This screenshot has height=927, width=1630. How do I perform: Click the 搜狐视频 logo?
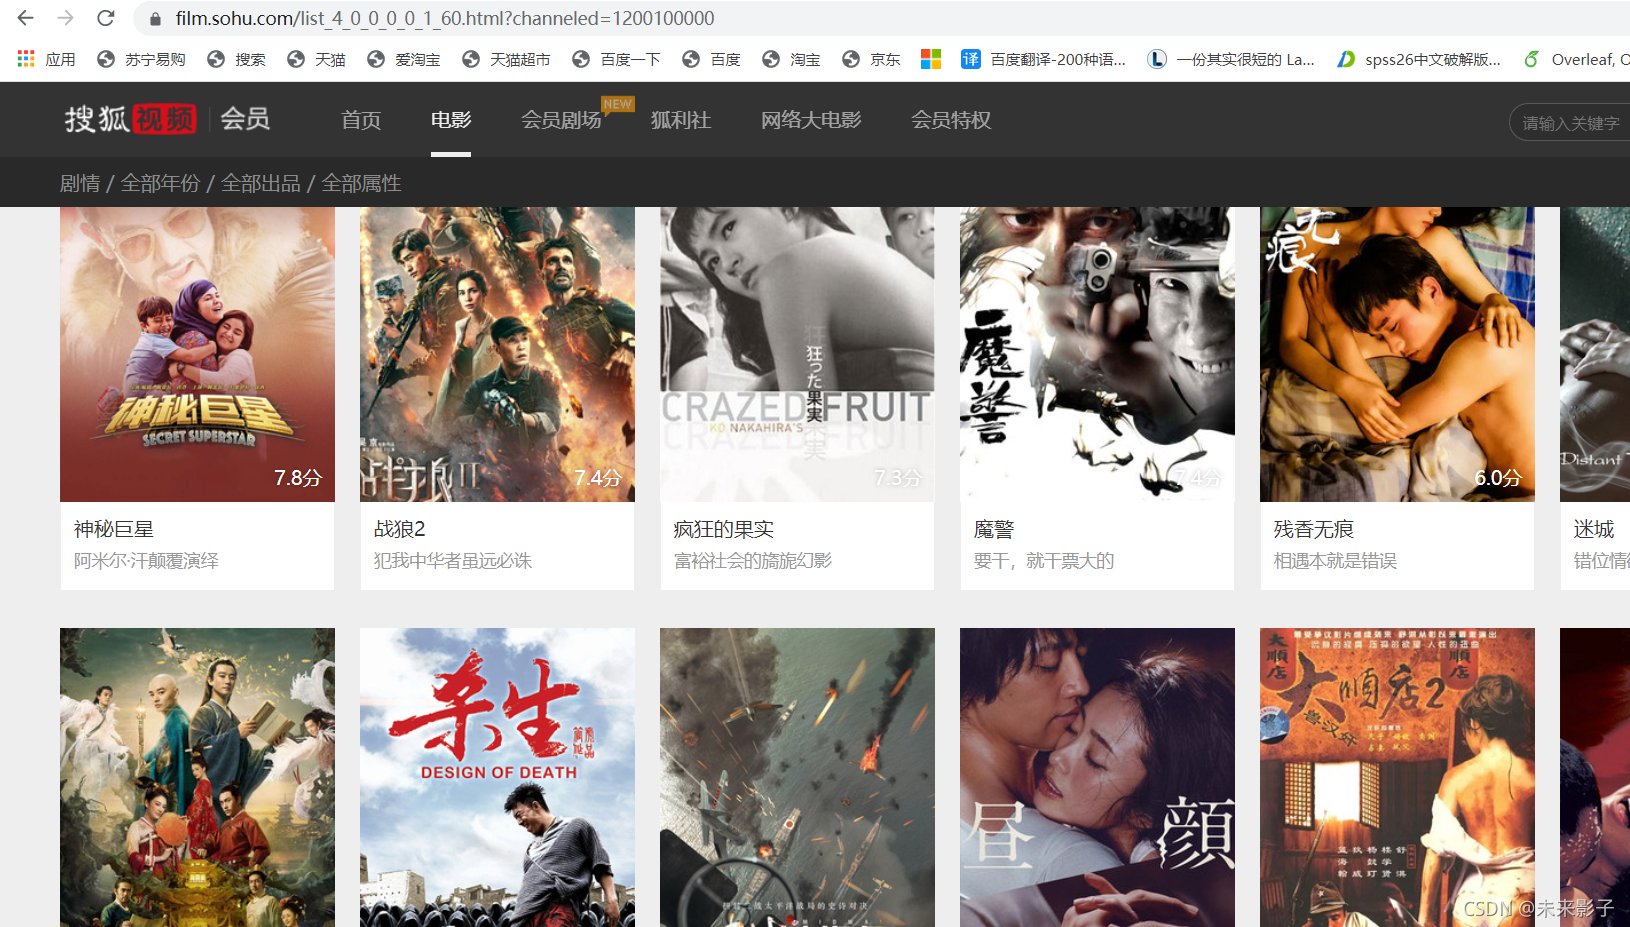pos(130,119)
